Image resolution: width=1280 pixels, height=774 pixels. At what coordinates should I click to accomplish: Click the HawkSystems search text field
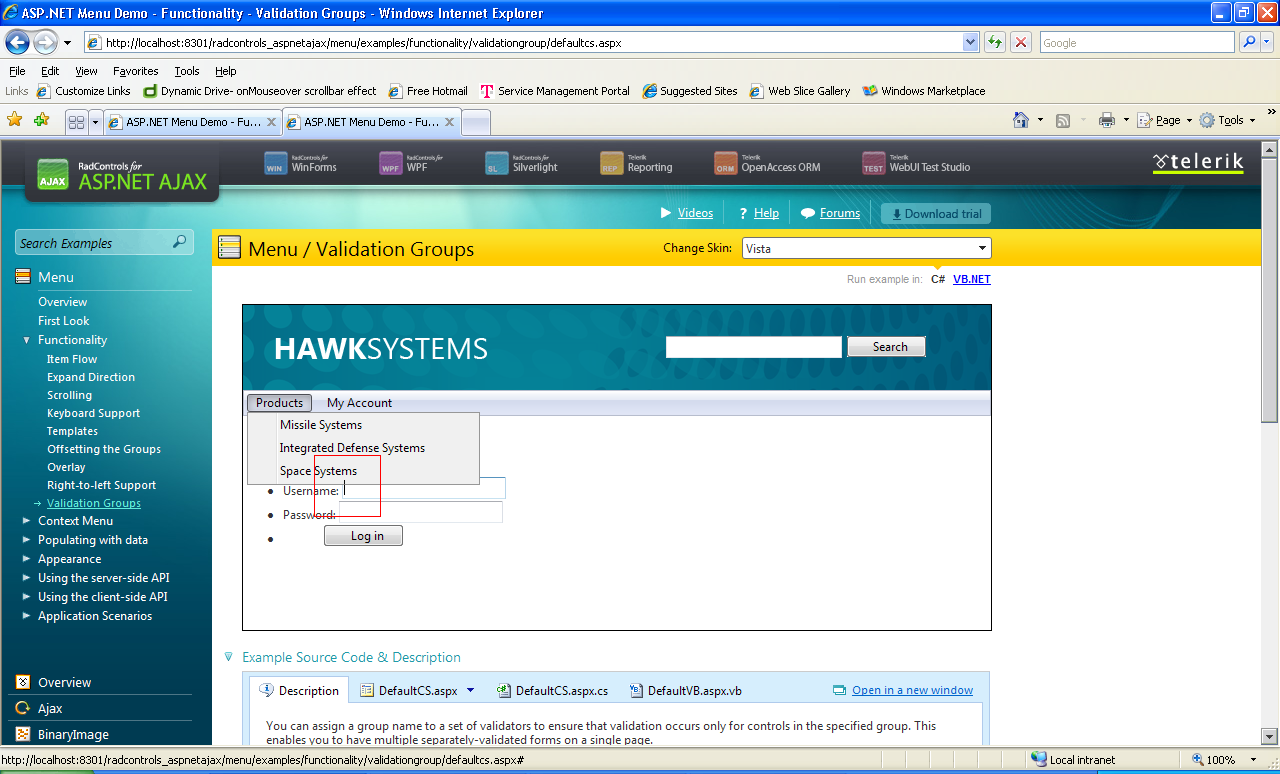tap(754, 347)
